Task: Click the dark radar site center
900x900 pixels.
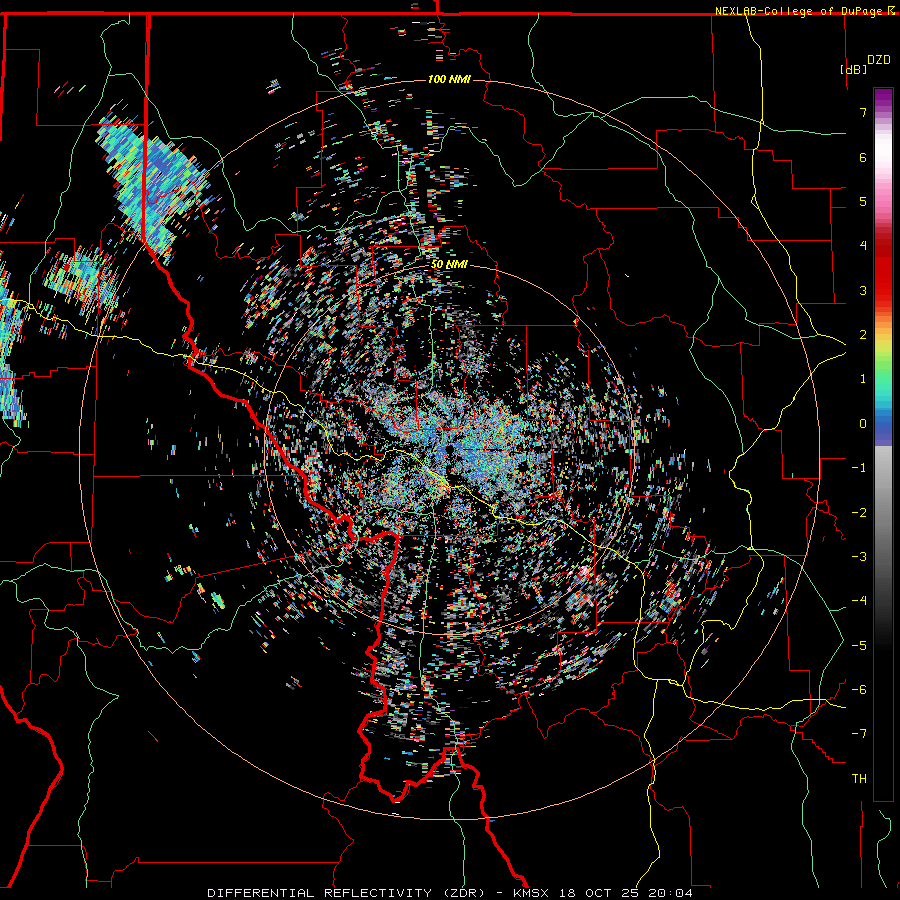Action: pyautogui.click(x=448, y=450)
